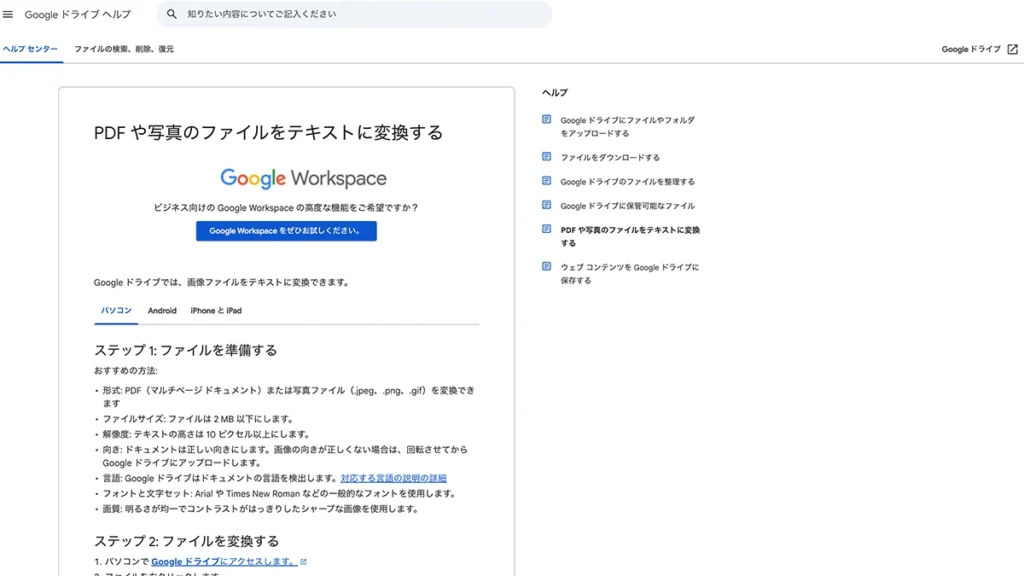Open Google ドライブにアクセスします link
Screen dimensions: 1024x576
coord(224,562)
